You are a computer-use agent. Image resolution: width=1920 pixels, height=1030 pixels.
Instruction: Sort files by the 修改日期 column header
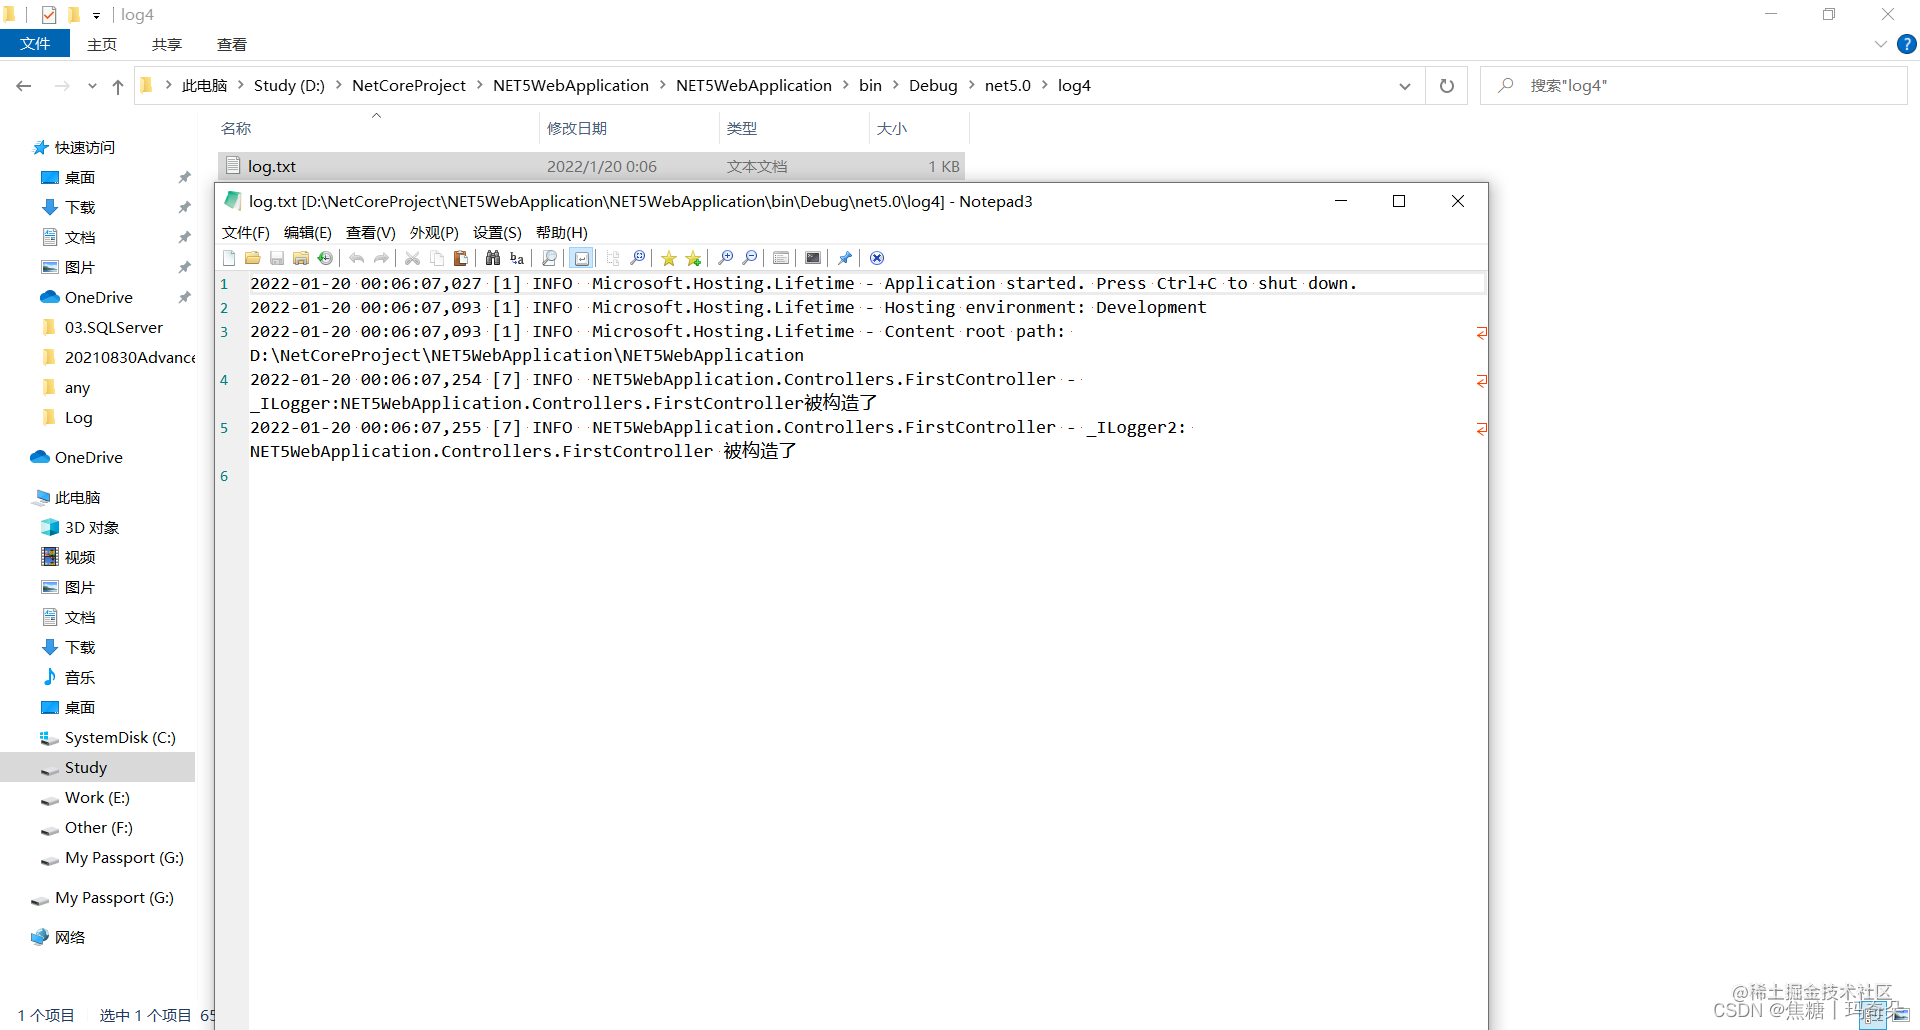coord(629,128)
